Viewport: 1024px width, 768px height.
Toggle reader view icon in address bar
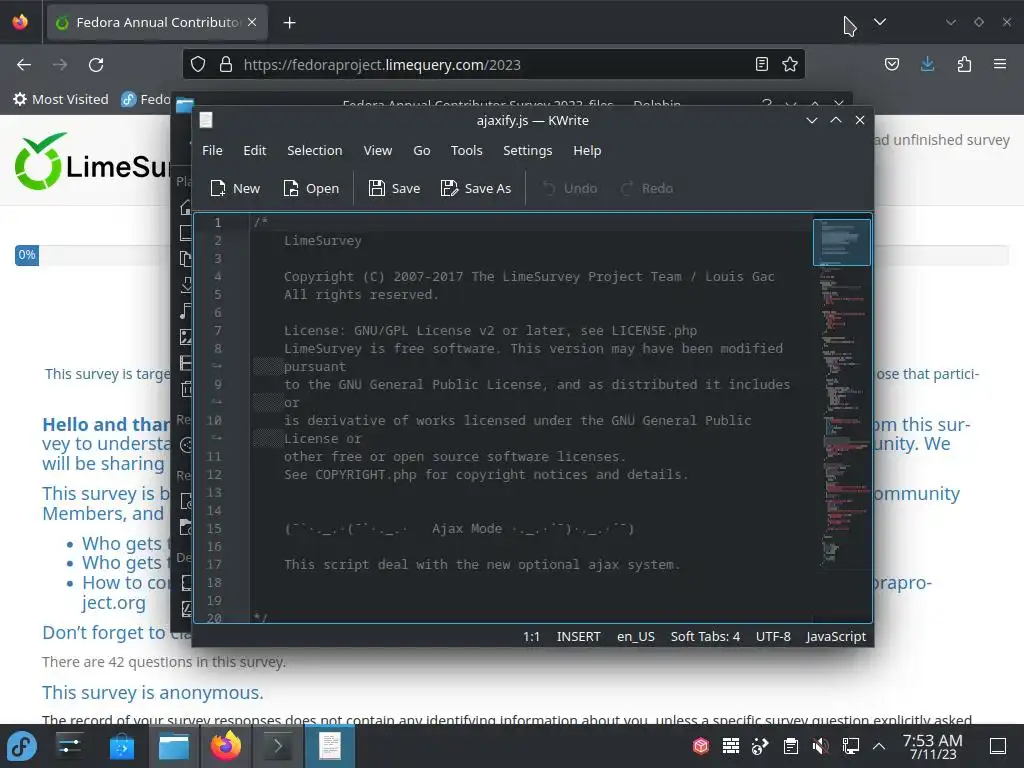coord(761,64)
